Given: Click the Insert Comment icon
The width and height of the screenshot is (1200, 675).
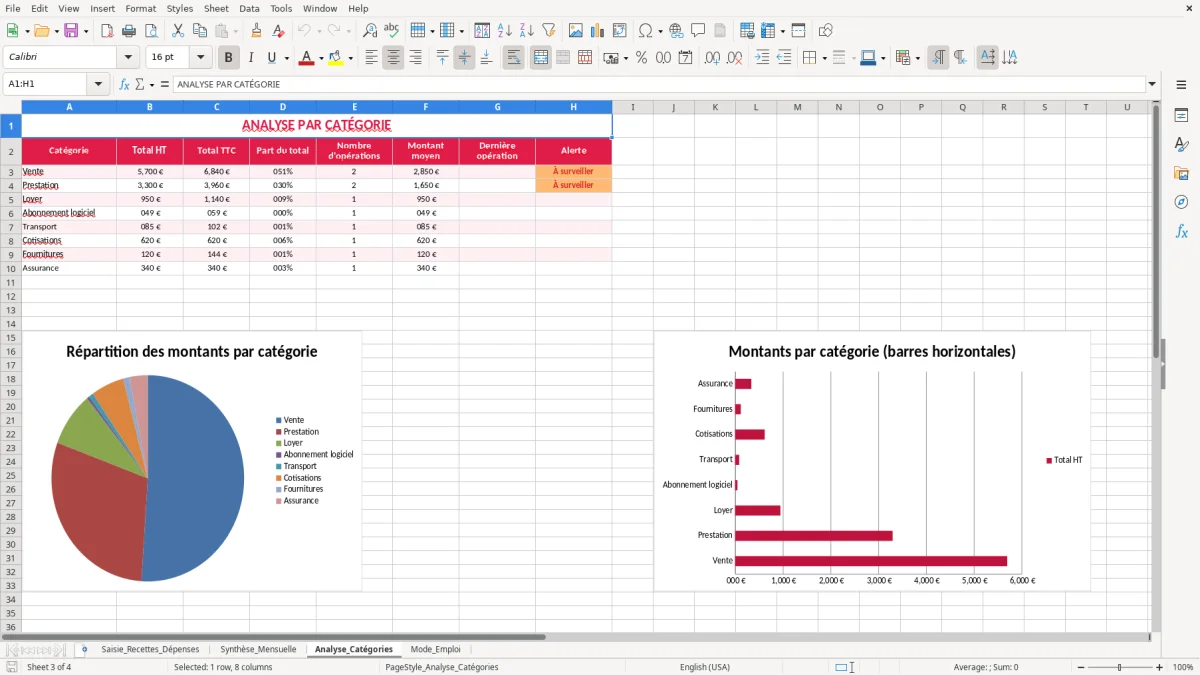Looking at the screenshot, I should (x=698, y=31).
